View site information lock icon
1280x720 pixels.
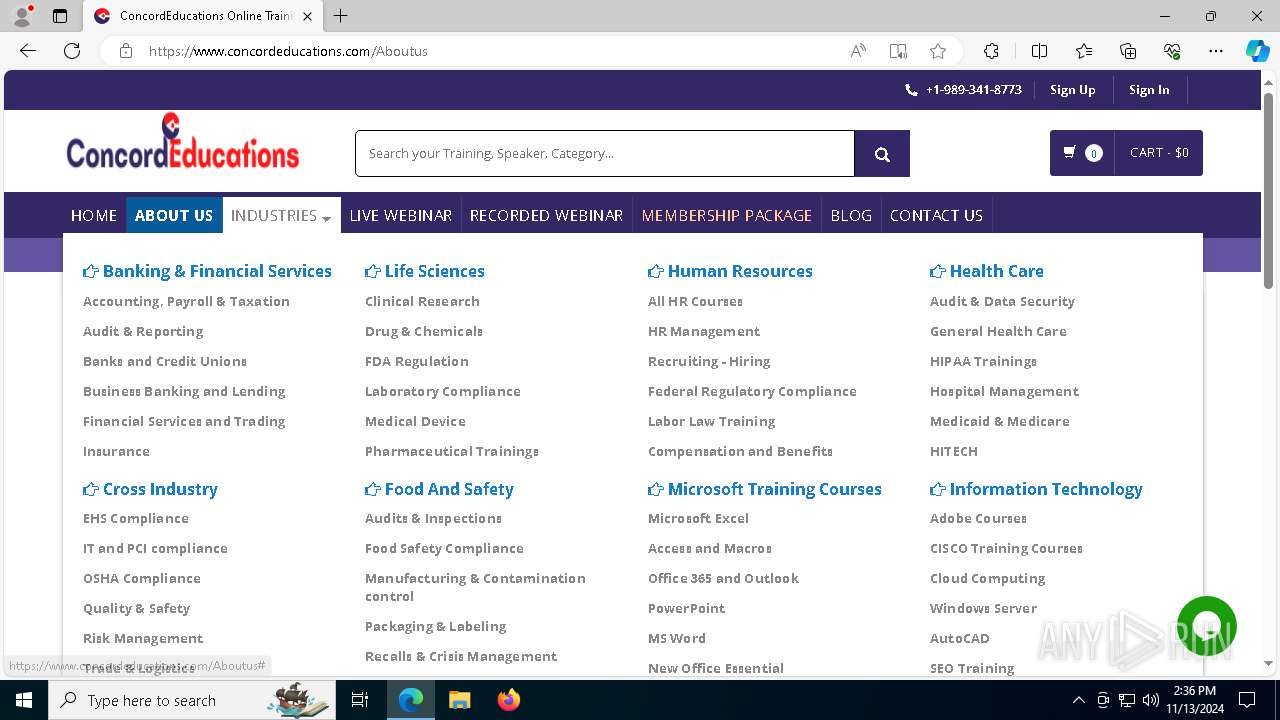pos(126,51)
